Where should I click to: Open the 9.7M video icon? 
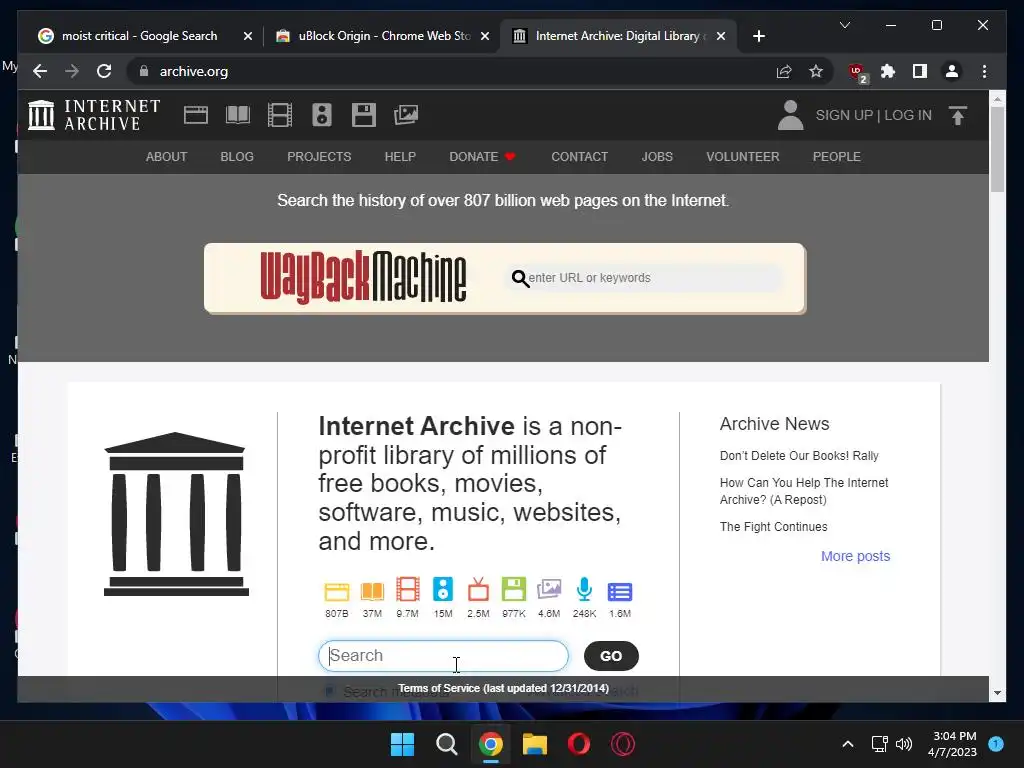click(x=408, y=590)
